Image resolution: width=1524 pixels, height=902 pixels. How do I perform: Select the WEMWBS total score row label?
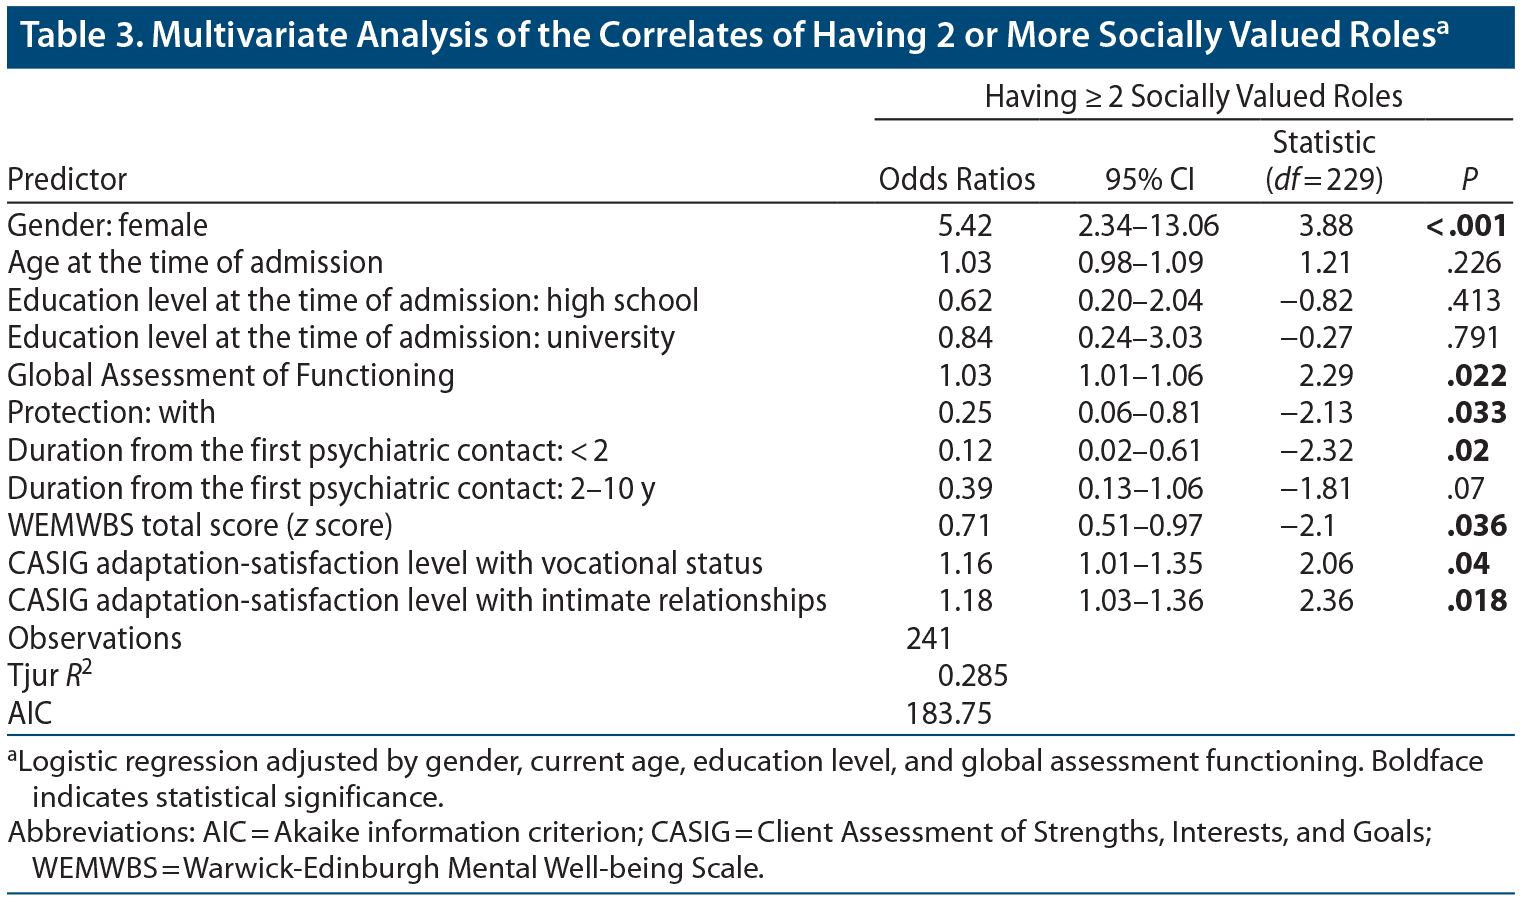click(x=200, y=525)
